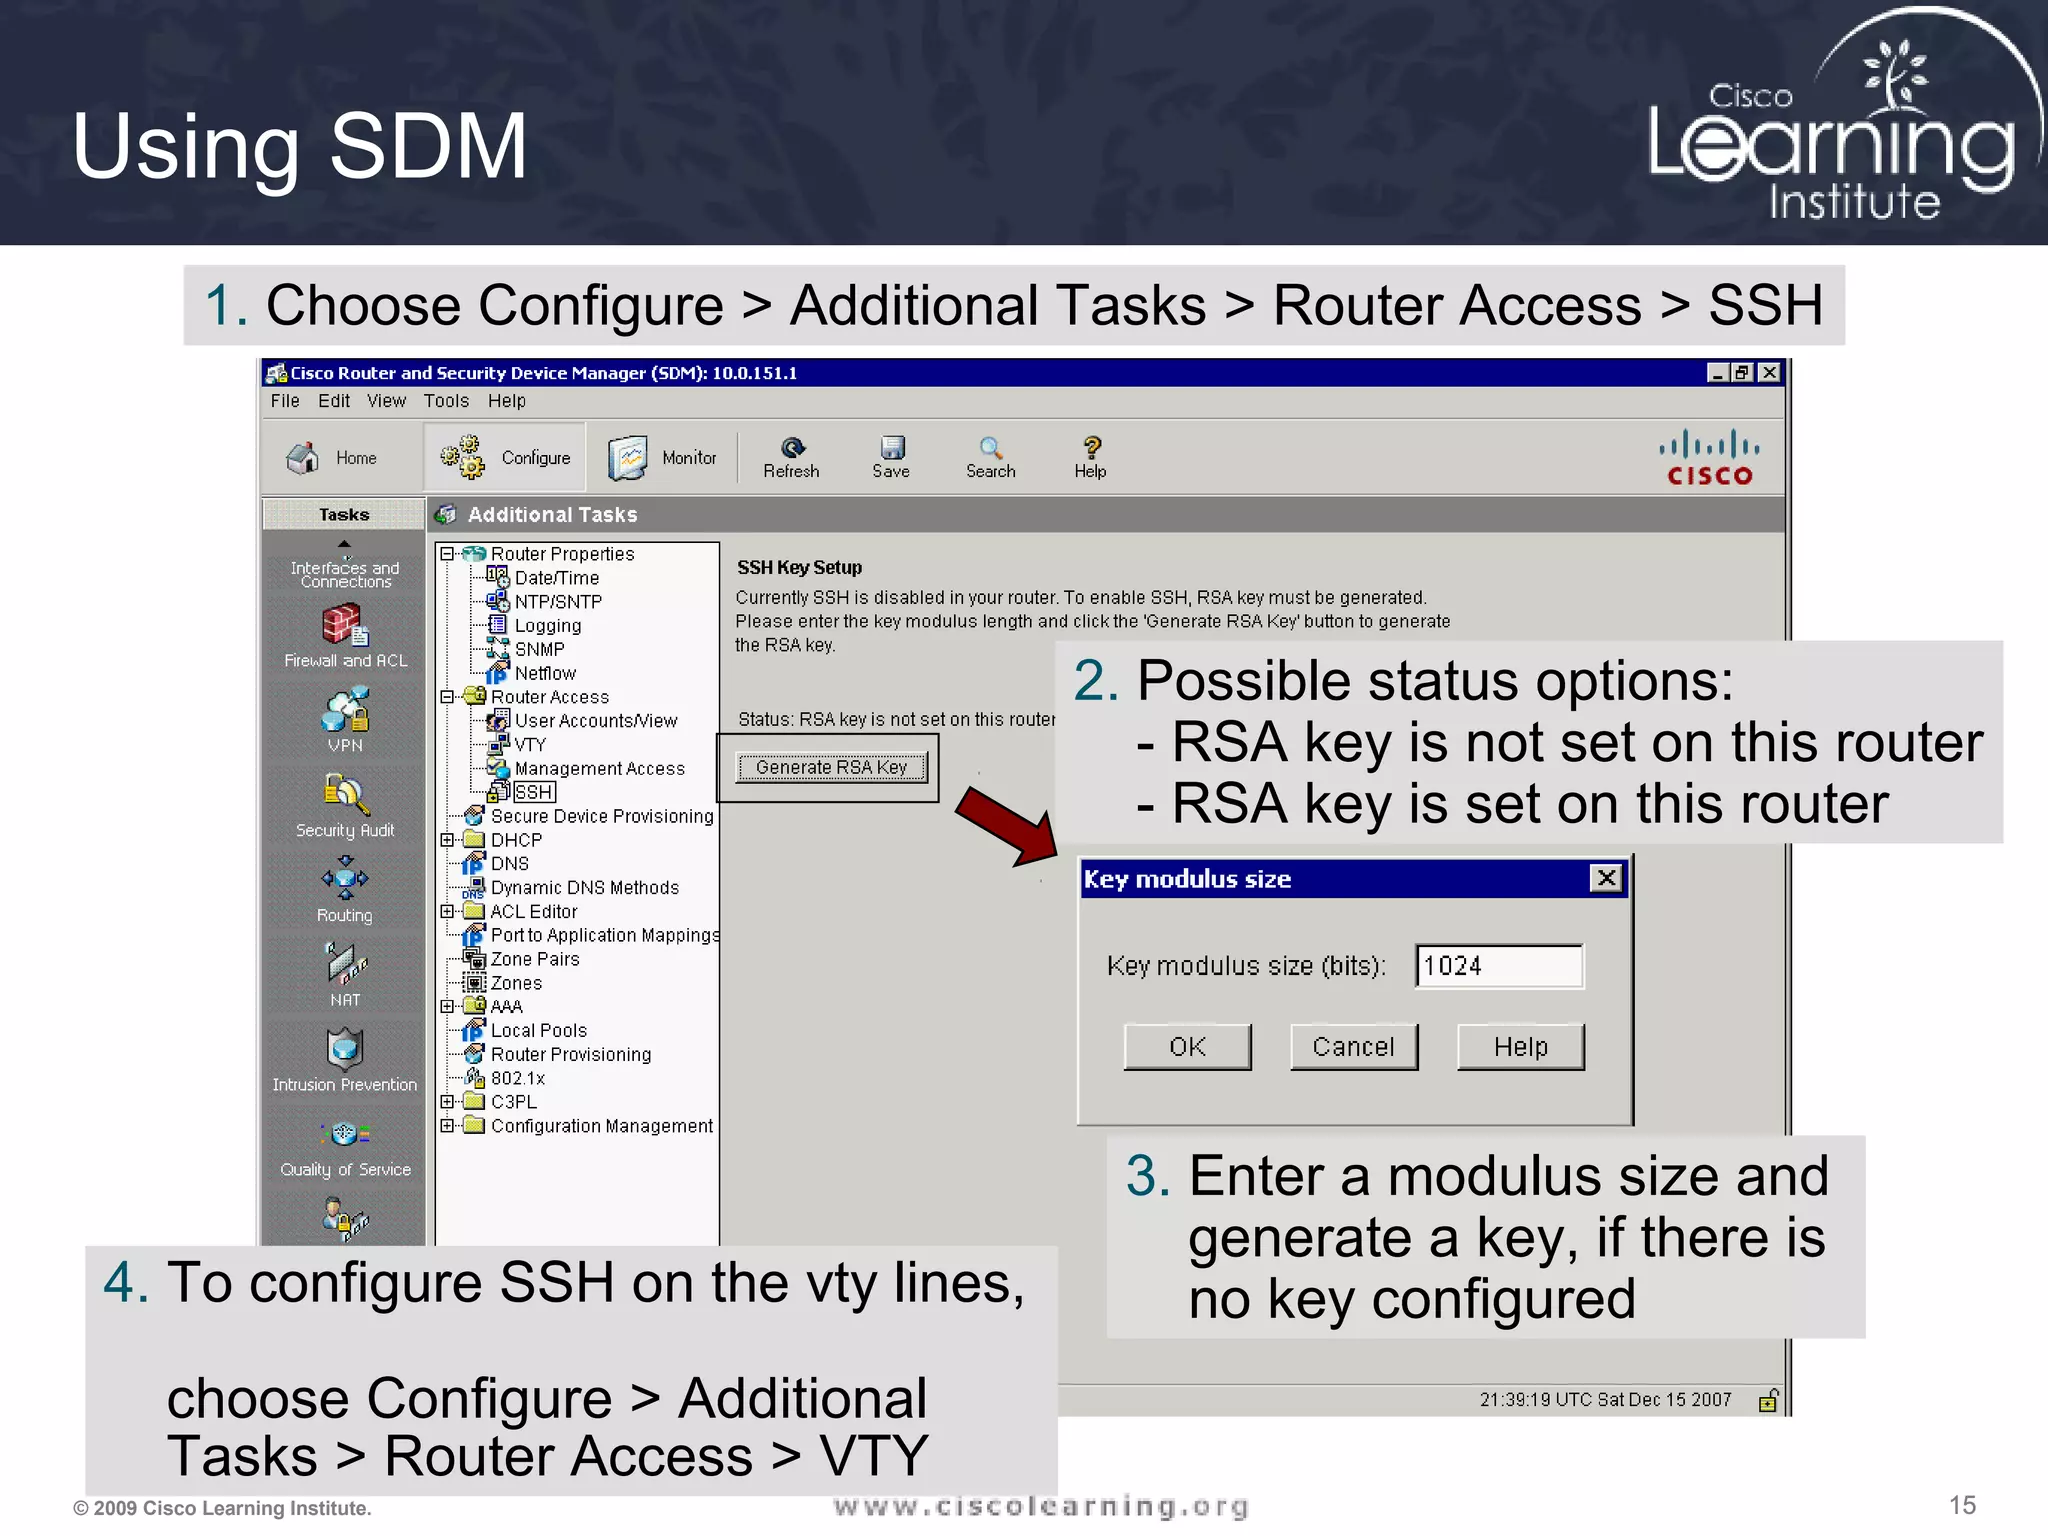Image resolution: width=2048 pixels, height=1536 pixels.
Task: Select SSH tree node
Action: (534, 793)
